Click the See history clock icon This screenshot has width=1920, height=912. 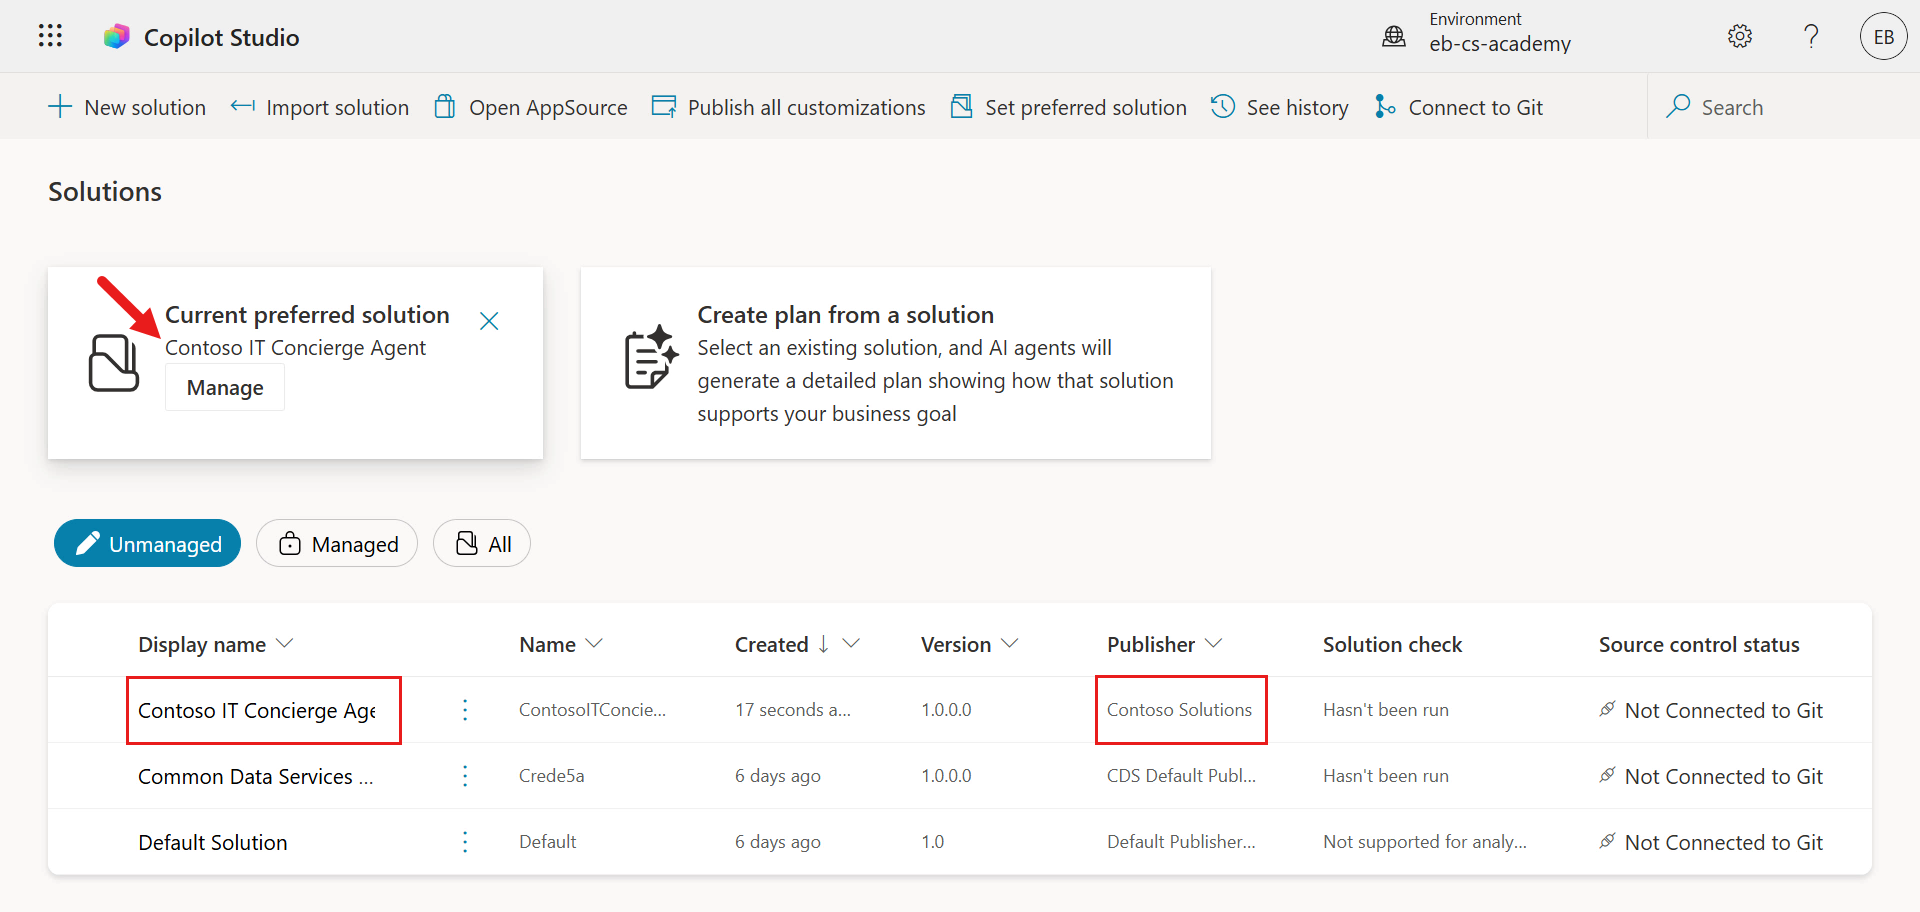coord(1223,106)
